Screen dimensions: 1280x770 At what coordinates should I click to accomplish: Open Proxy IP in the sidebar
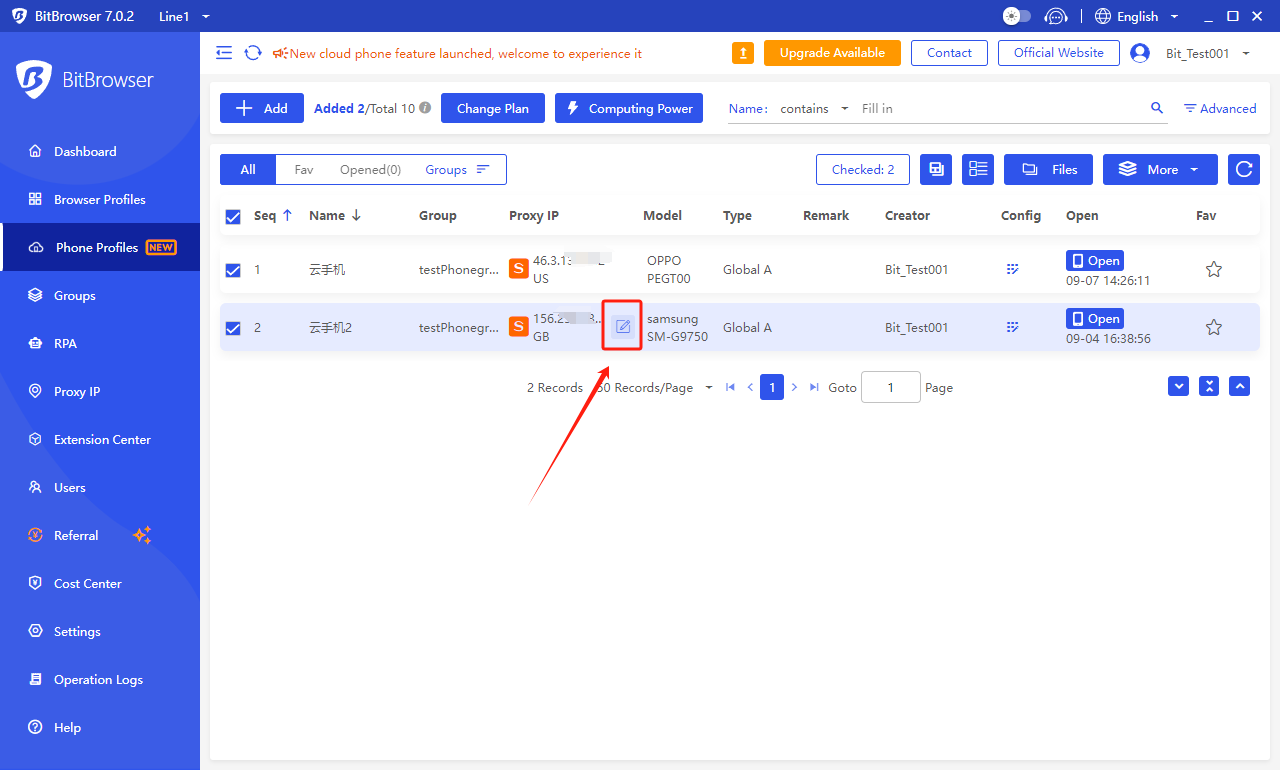click(77, 391)
